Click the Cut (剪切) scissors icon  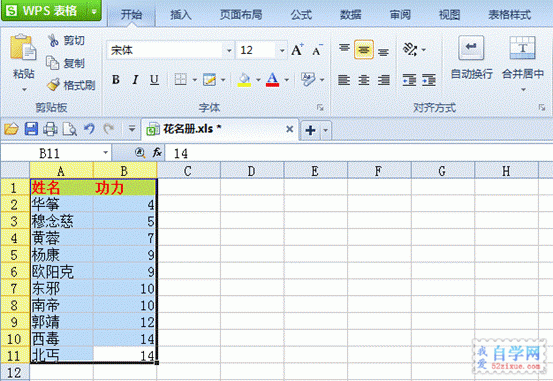pyautogui.click(x=53, y=40)
